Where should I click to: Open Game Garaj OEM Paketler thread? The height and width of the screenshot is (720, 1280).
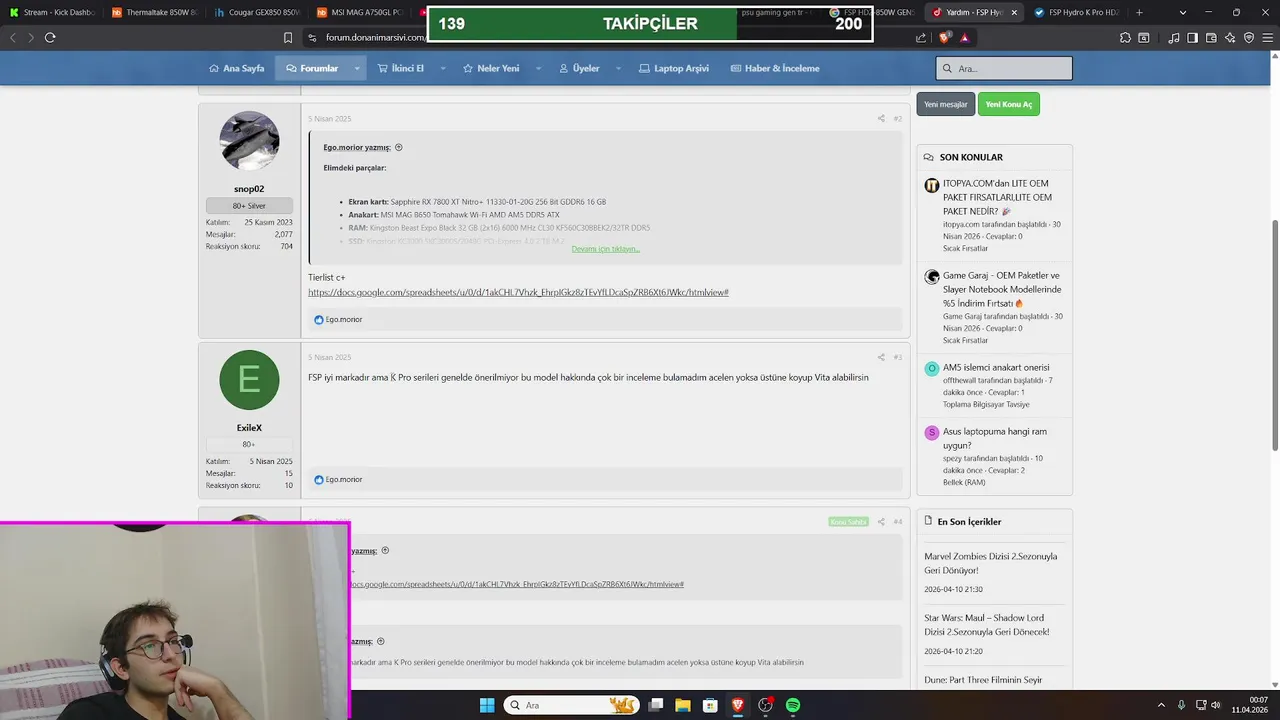1002,289
